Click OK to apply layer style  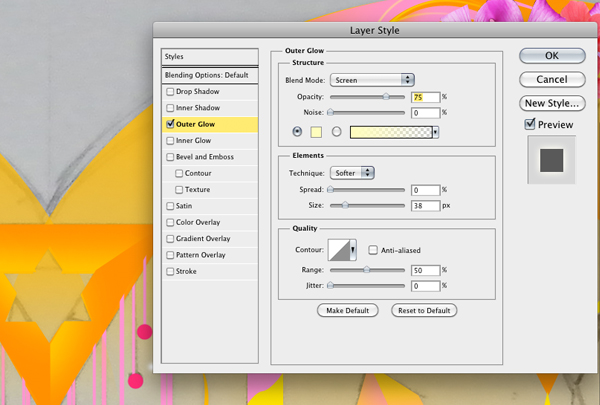point(552,56)
